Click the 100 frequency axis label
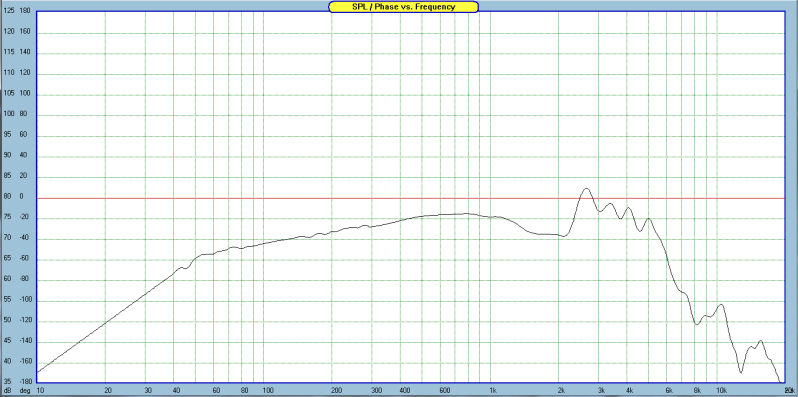Image resolution: width=798 pixels, height=397 pixels. pyautogui.click(x=267, y=390)
